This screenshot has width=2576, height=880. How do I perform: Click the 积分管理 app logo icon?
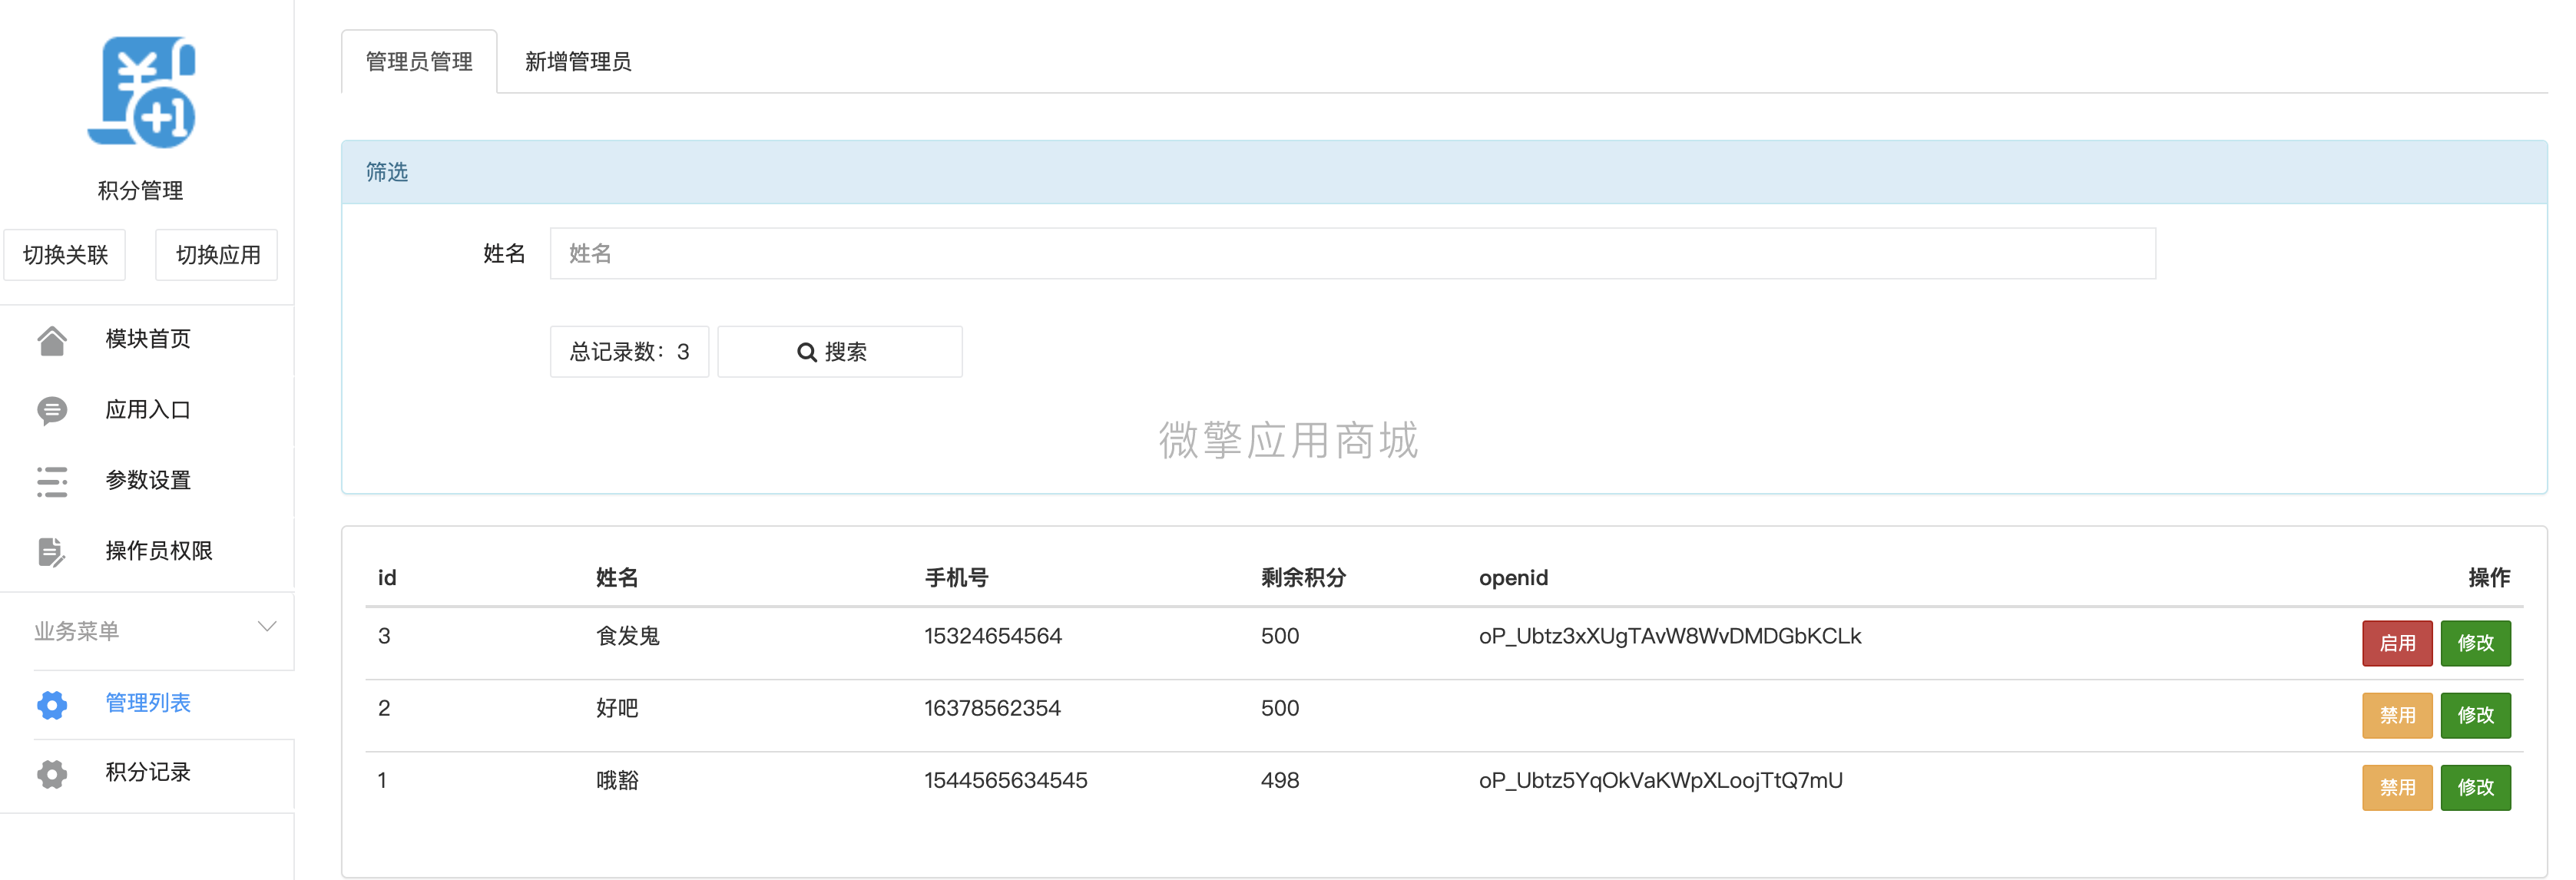(x=141, y=92)
